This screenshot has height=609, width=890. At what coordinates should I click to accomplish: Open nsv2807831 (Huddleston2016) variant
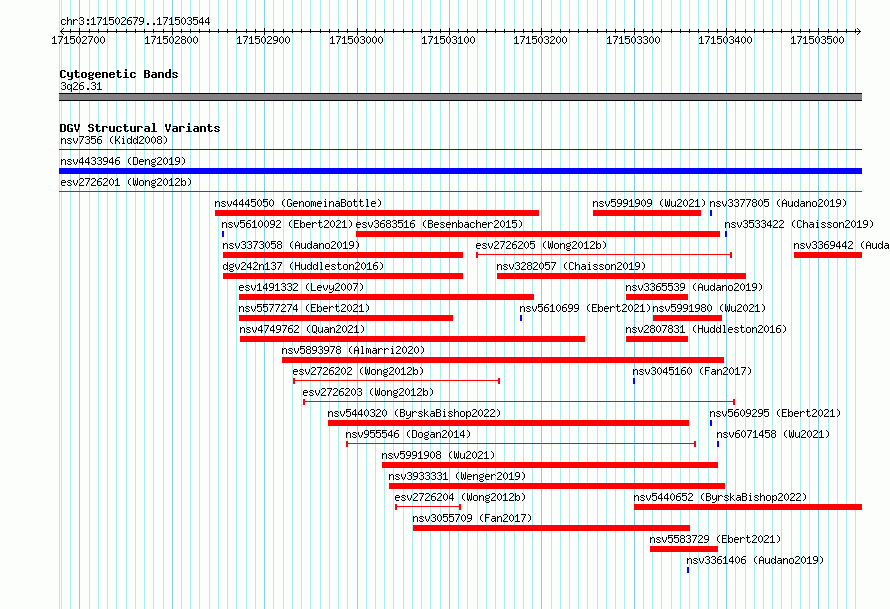pyautogui.click(x=706, y=329)
